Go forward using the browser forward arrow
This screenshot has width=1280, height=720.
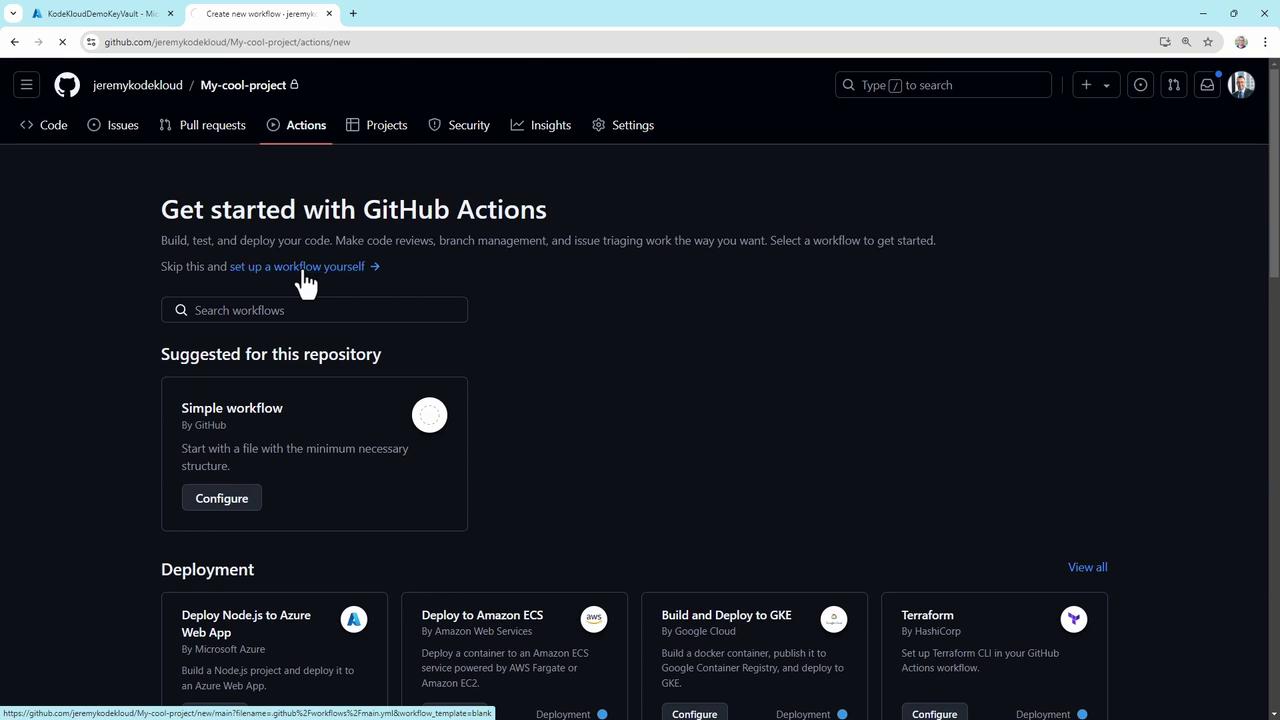(38, 42)
